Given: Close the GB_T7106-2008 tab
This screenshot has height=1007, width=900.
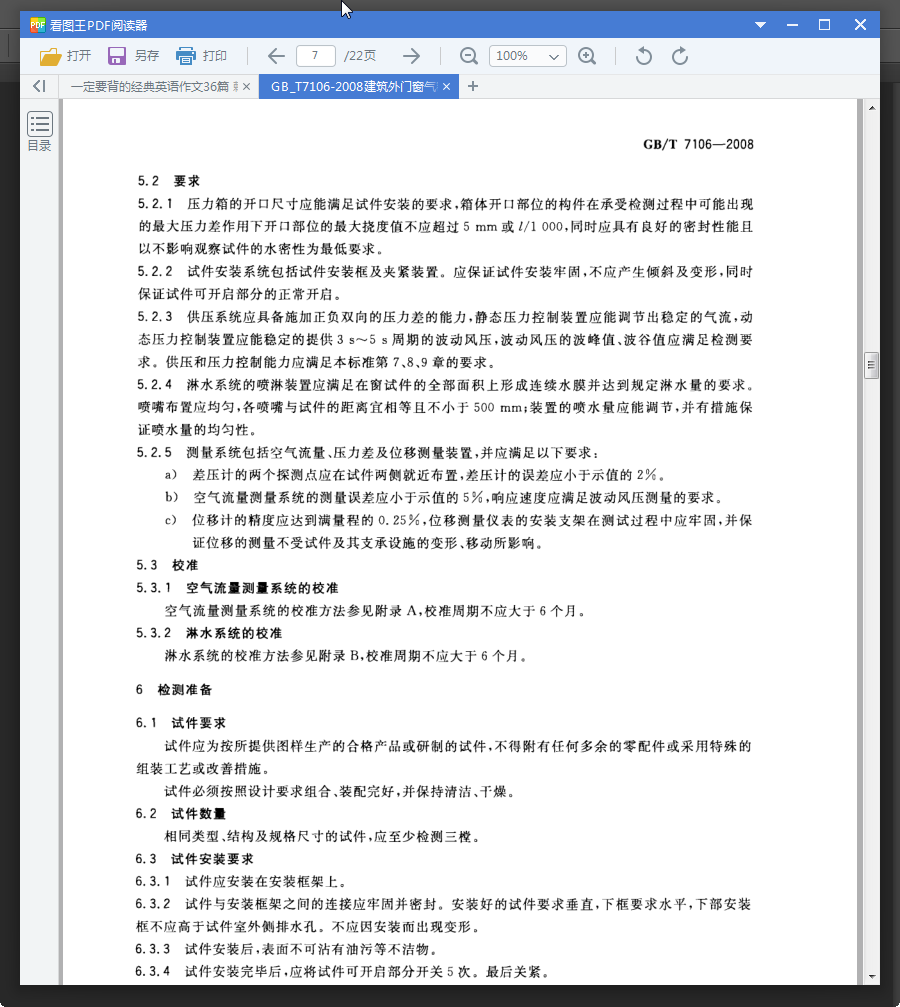Looking at the screenshot, I should tap(446, 86).
